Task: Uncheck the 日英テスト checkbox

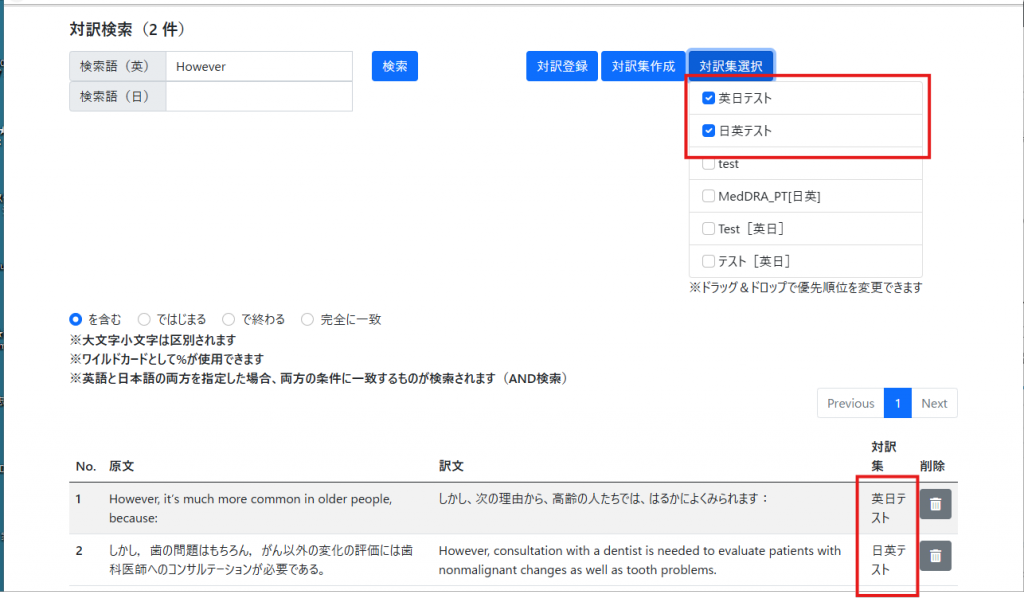Action: pos(709,131)
